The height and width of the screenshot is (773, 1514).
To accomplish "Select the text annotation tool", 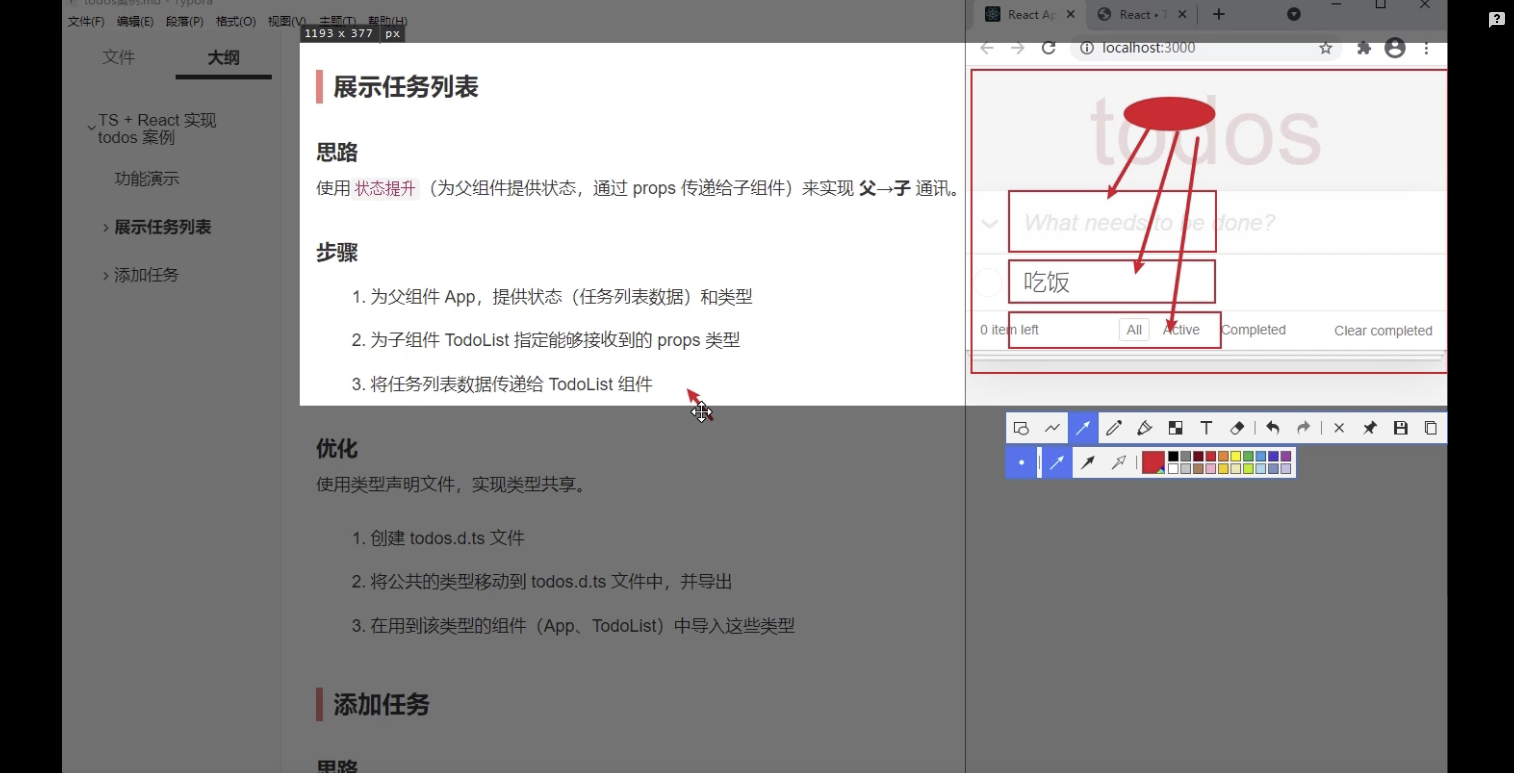I will tap(1206, 428).
